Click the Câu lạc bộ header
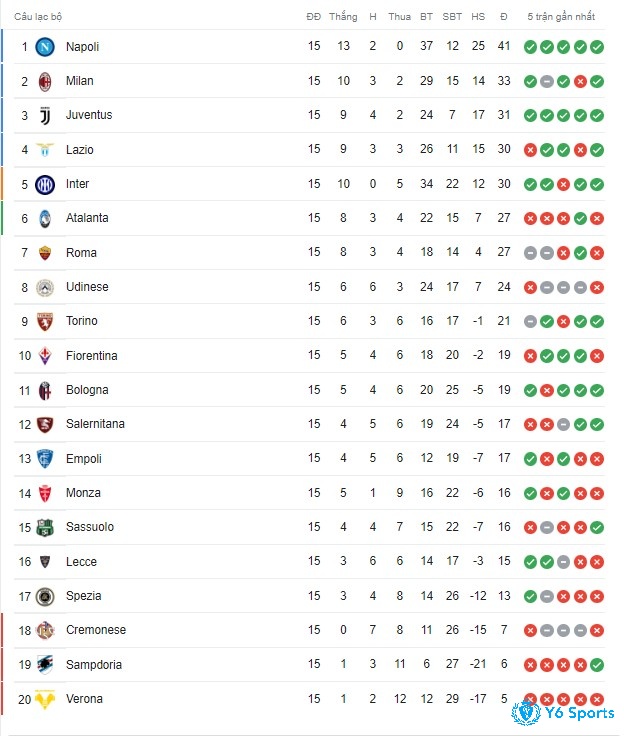The width and height of the screenshot is (624, 736). pyautogui.click(x=38, y=17)
